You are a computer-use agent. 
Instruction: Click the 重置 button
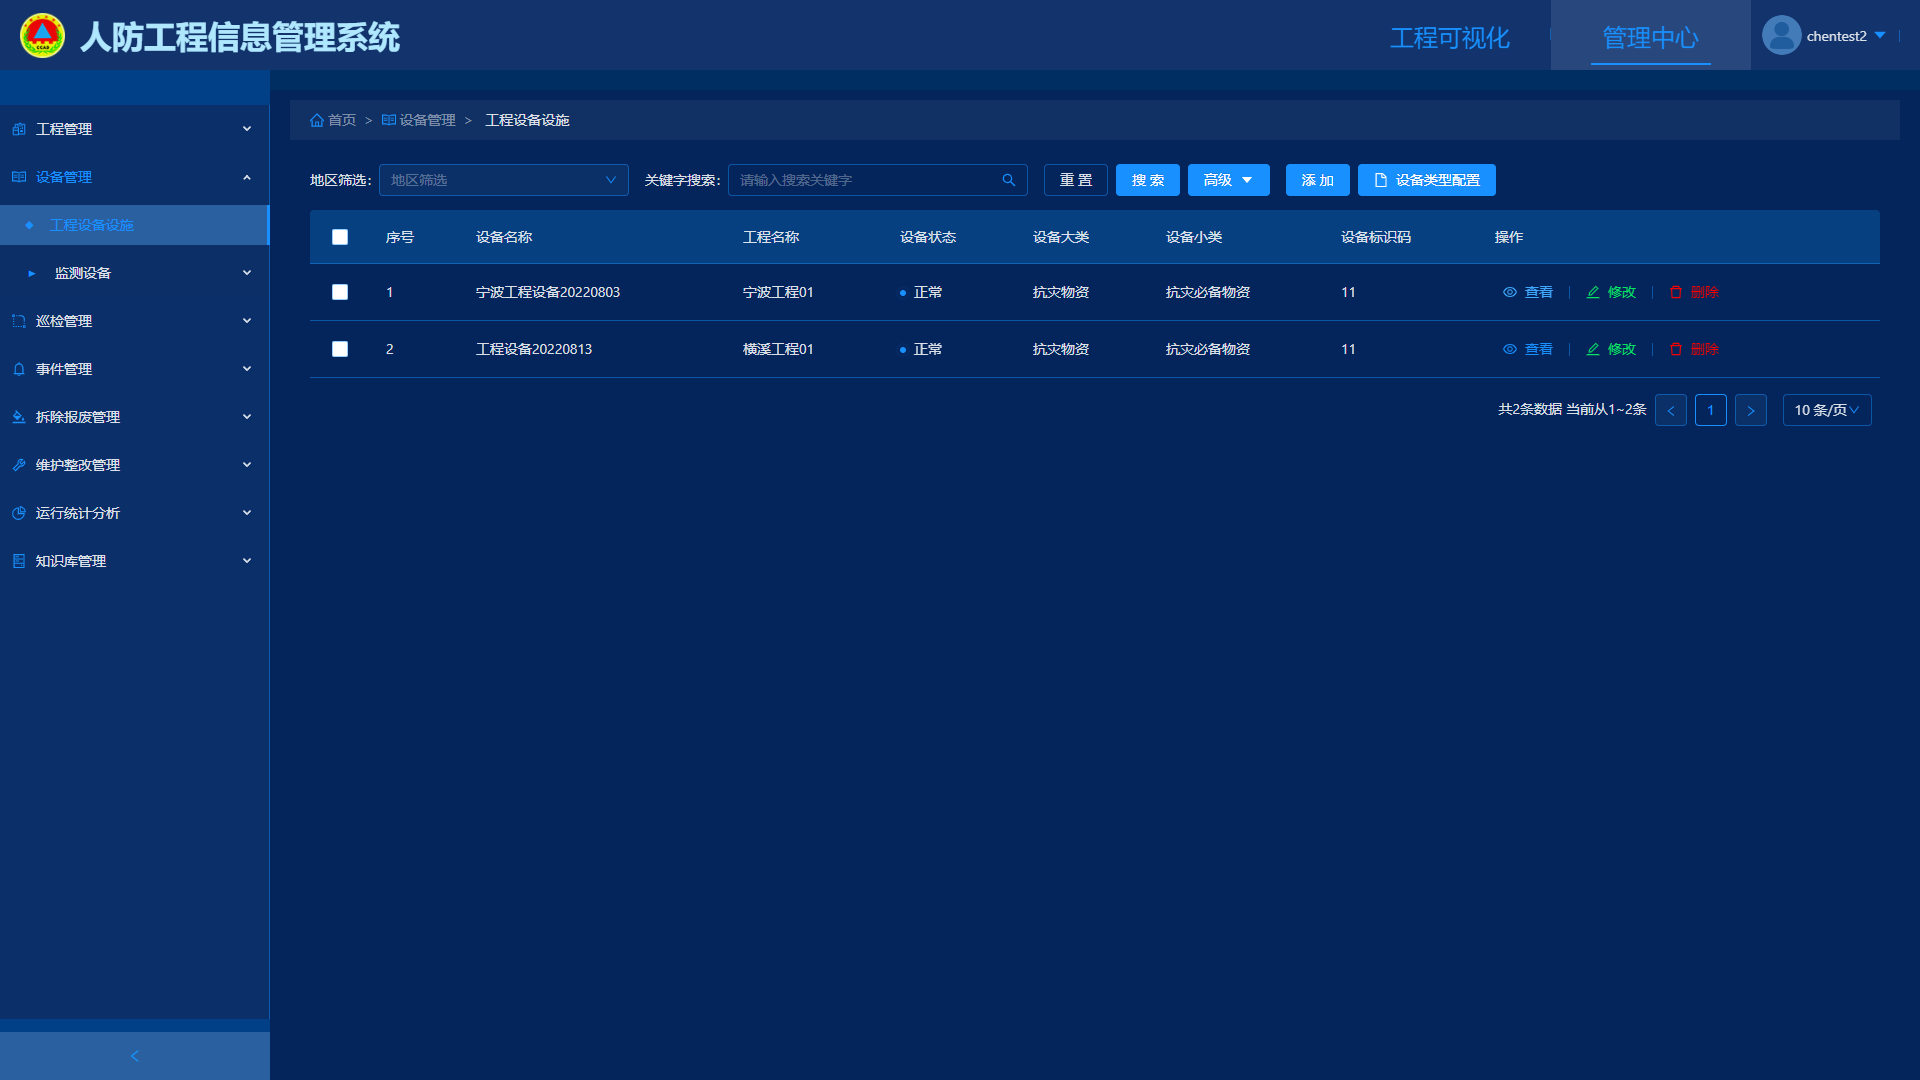[x=1075, y=180]
